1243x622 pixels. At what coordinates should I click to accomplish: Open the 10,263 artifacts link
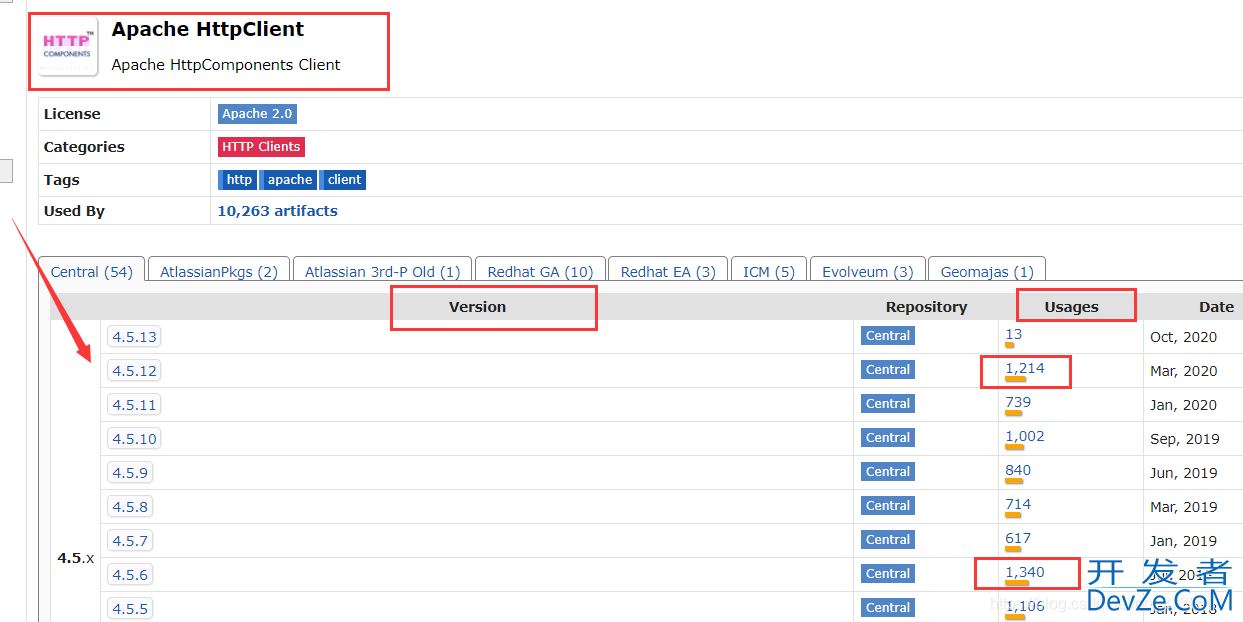(x=278, y=211)
